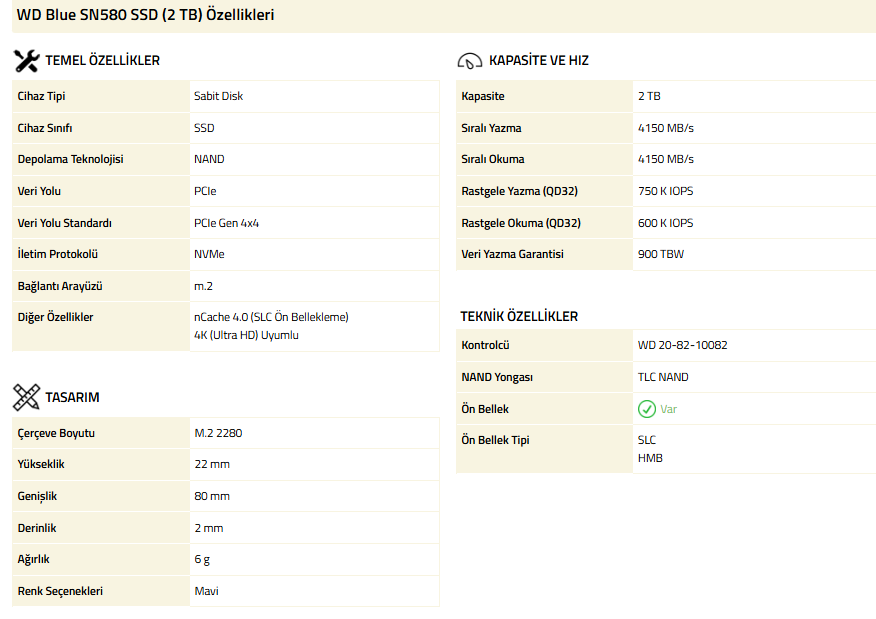876x619 pixels.
Task: Click the wrench icon beside TEMEL ÖZELLİKLER
Action: click(x=26, y=61)
